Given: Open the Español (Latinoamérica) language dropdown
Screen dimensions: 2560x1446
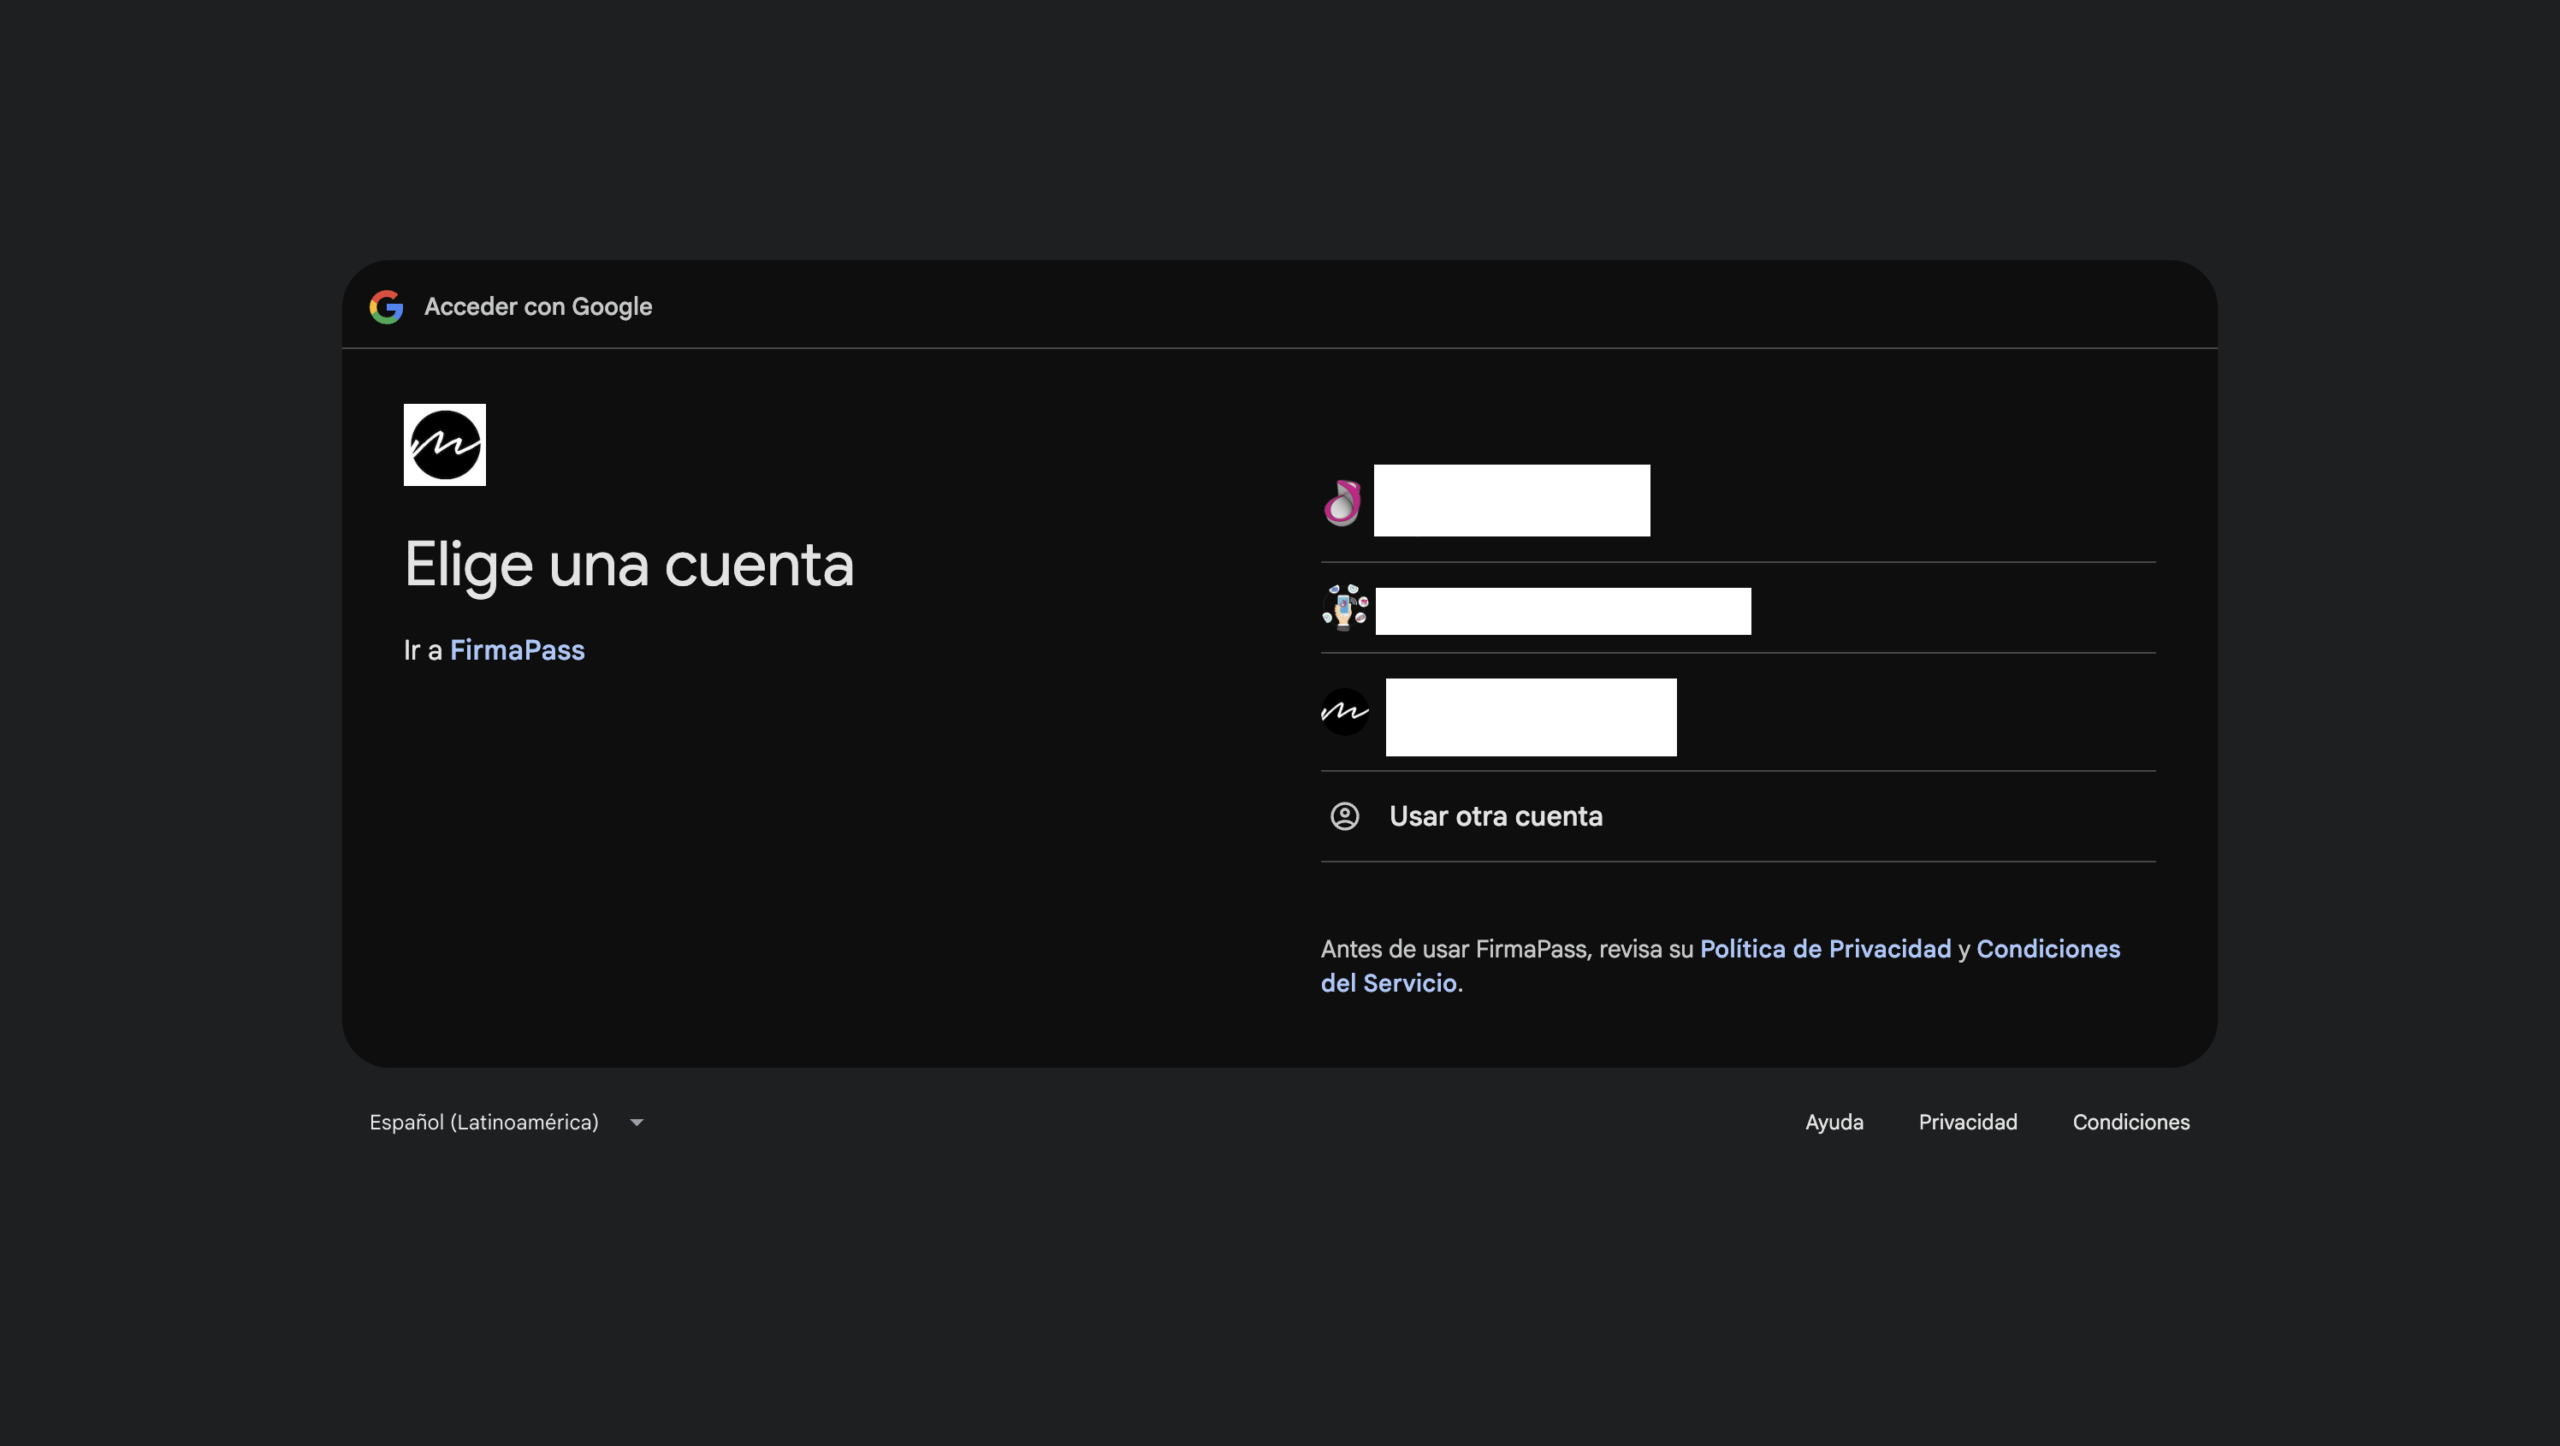Looking at the screenshot, I should pos(507,1122).
